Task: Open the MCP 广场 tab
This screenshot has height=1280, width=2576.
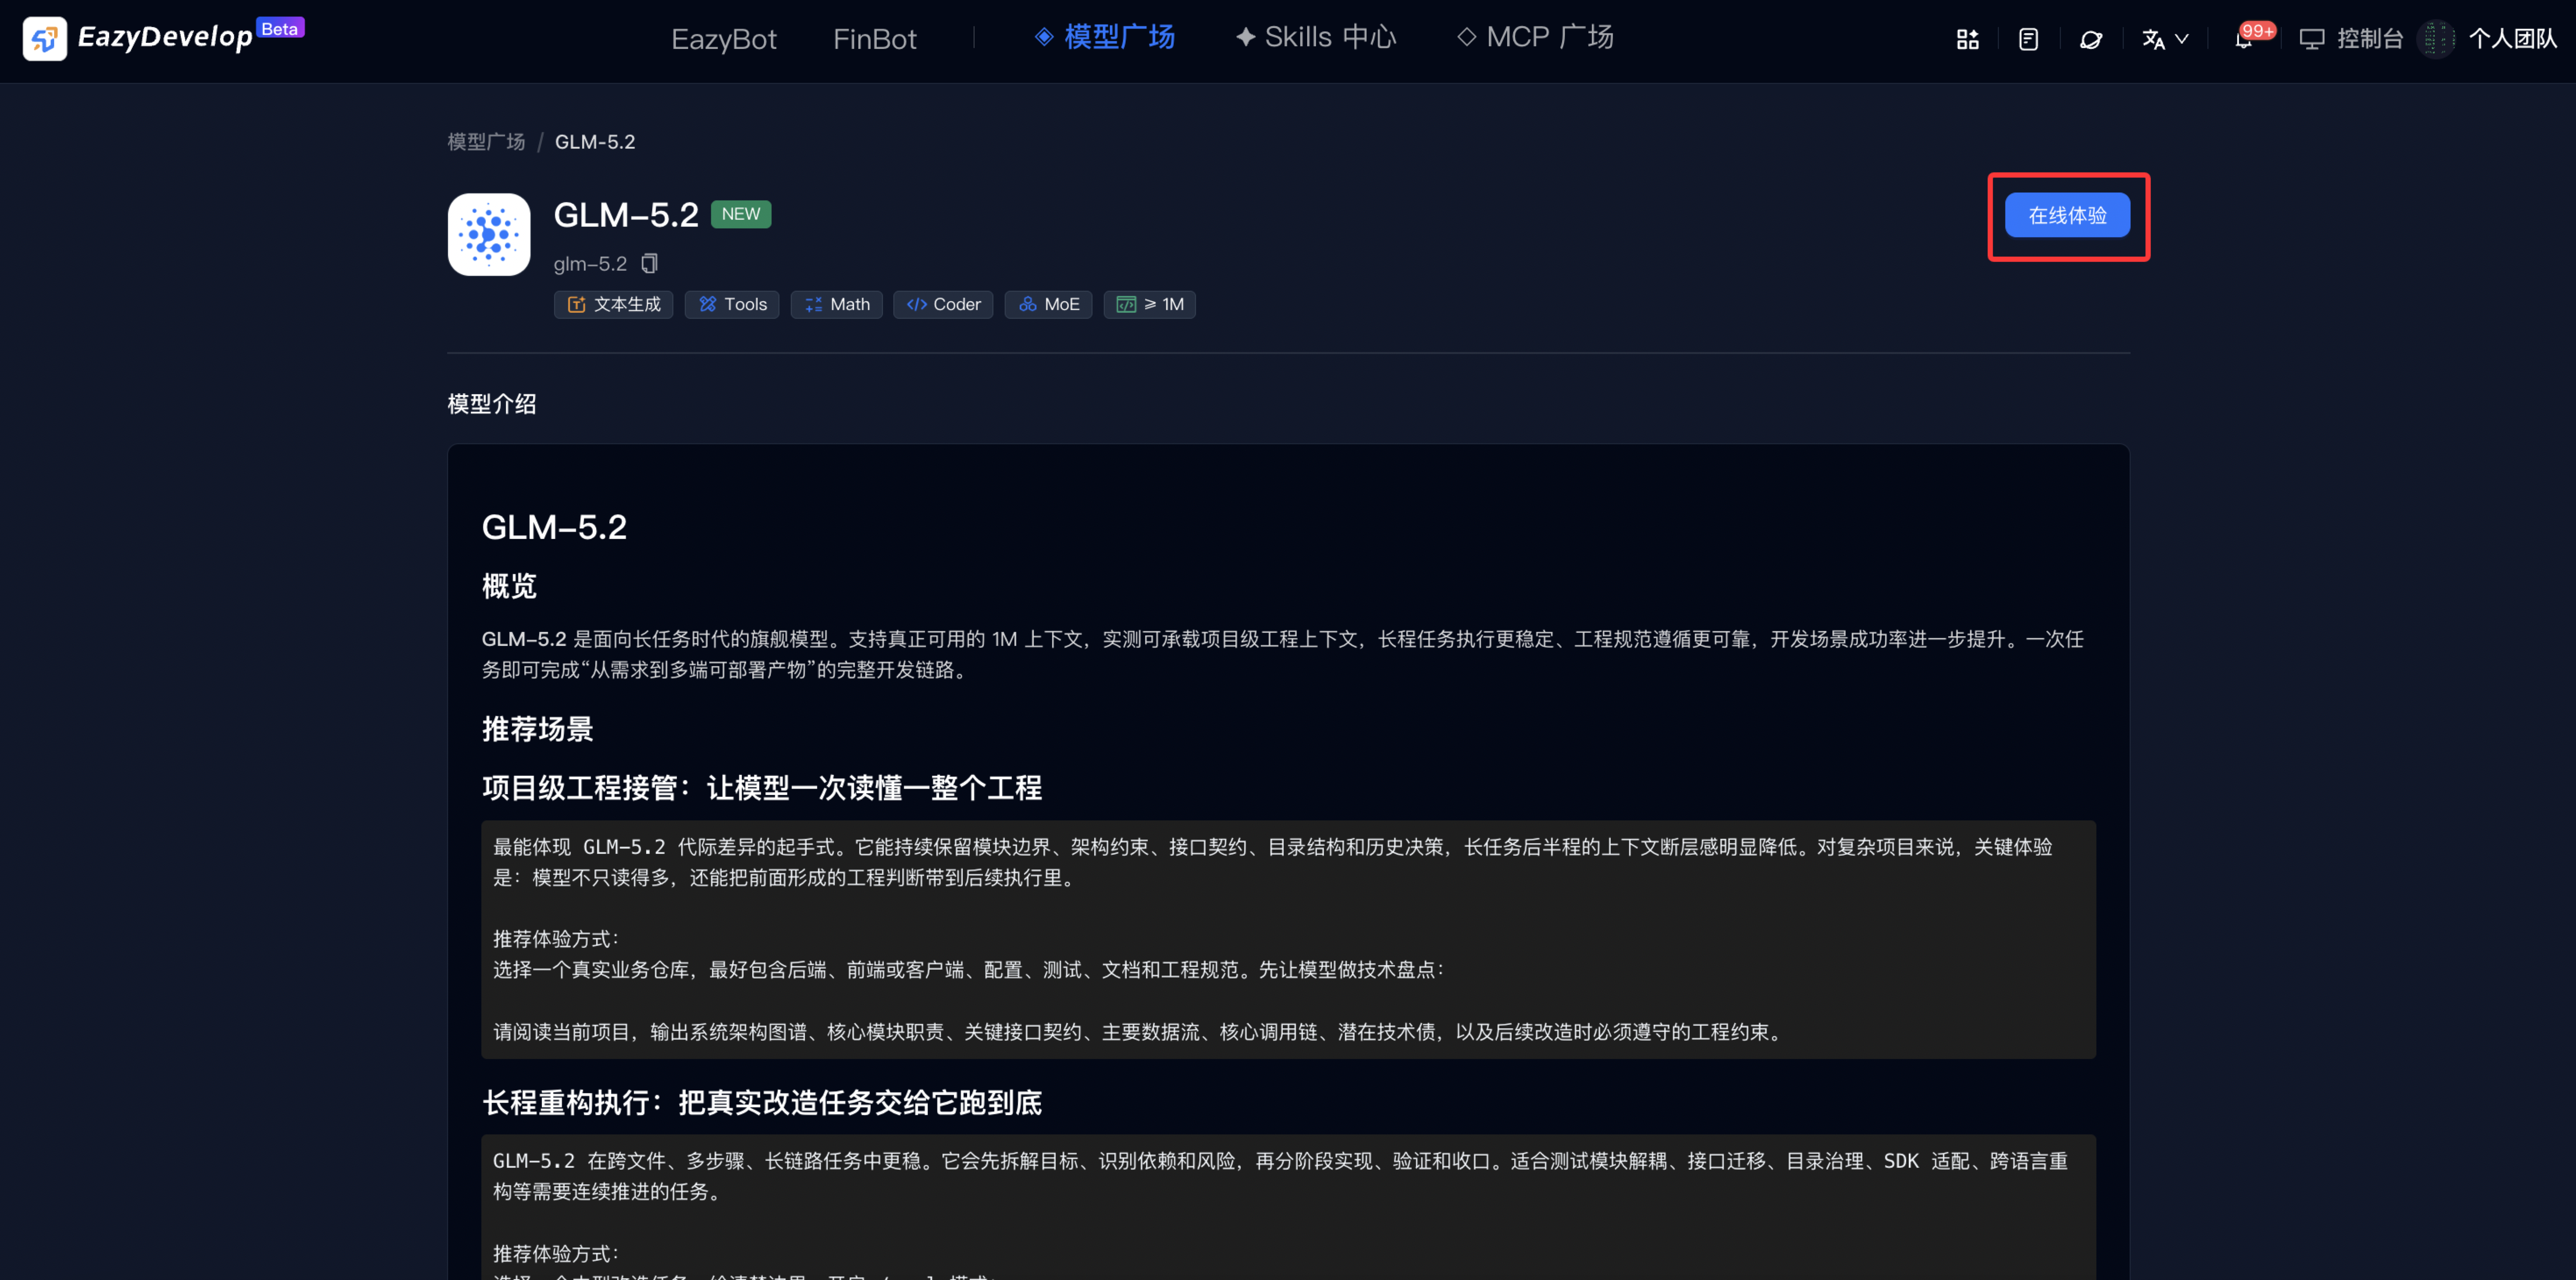Action: click(1535, 37)
